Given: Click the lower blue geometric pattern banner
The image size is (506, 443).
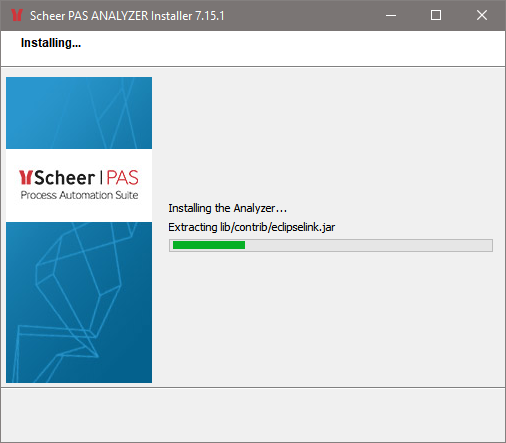Looking at the screenshot, I should tap(79, 302).
